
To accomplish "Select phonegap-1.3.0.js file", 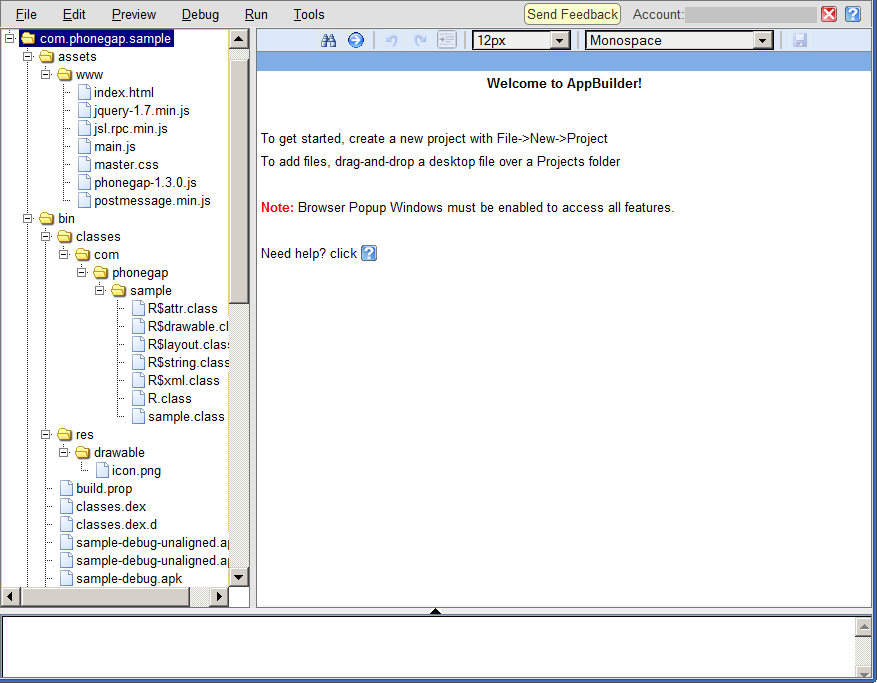I will point(145,182).
